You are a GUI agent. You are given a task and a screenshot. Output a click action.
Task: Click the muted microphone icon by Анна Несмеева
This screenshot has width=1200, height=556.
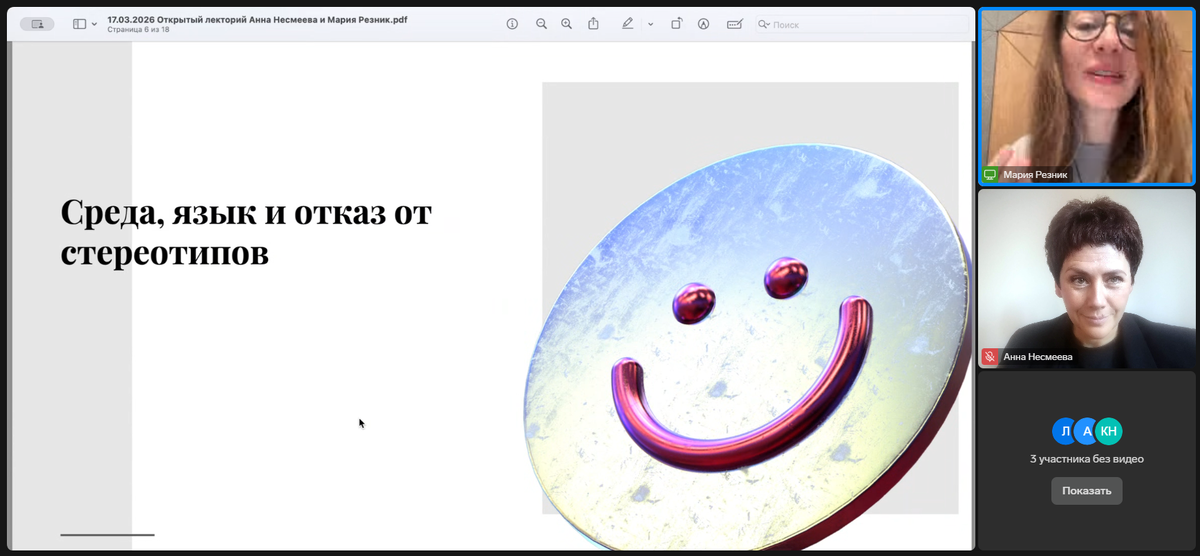point(991,356)
